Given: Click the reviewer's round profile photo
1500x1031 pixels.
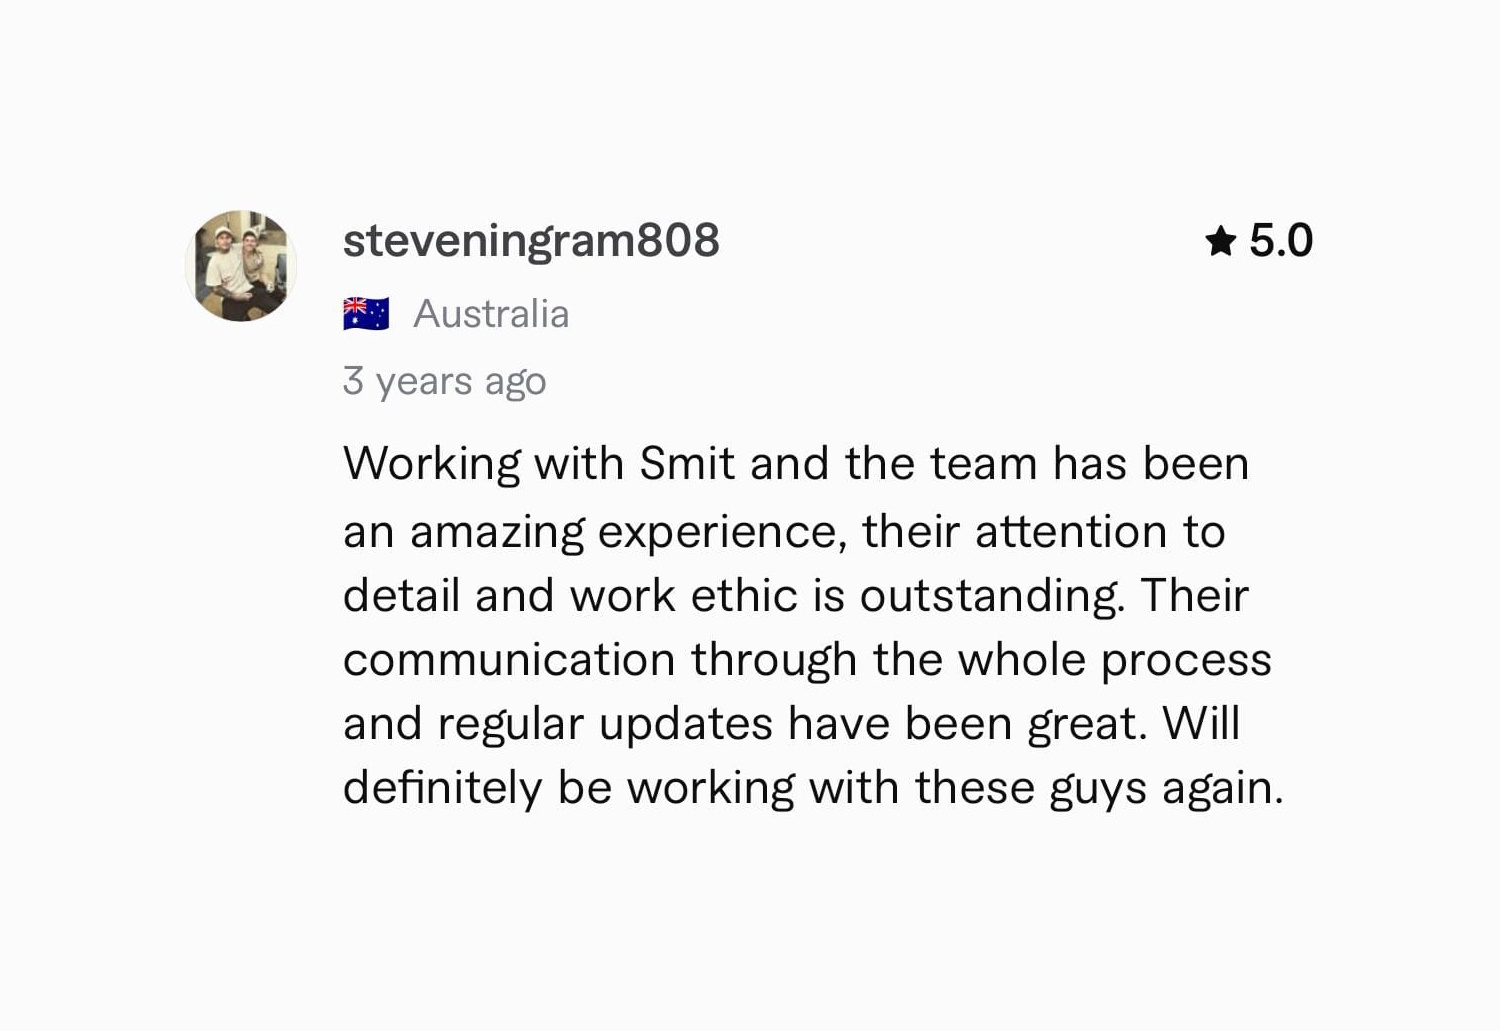Looking at the screenshot, I should coord(241,266).
